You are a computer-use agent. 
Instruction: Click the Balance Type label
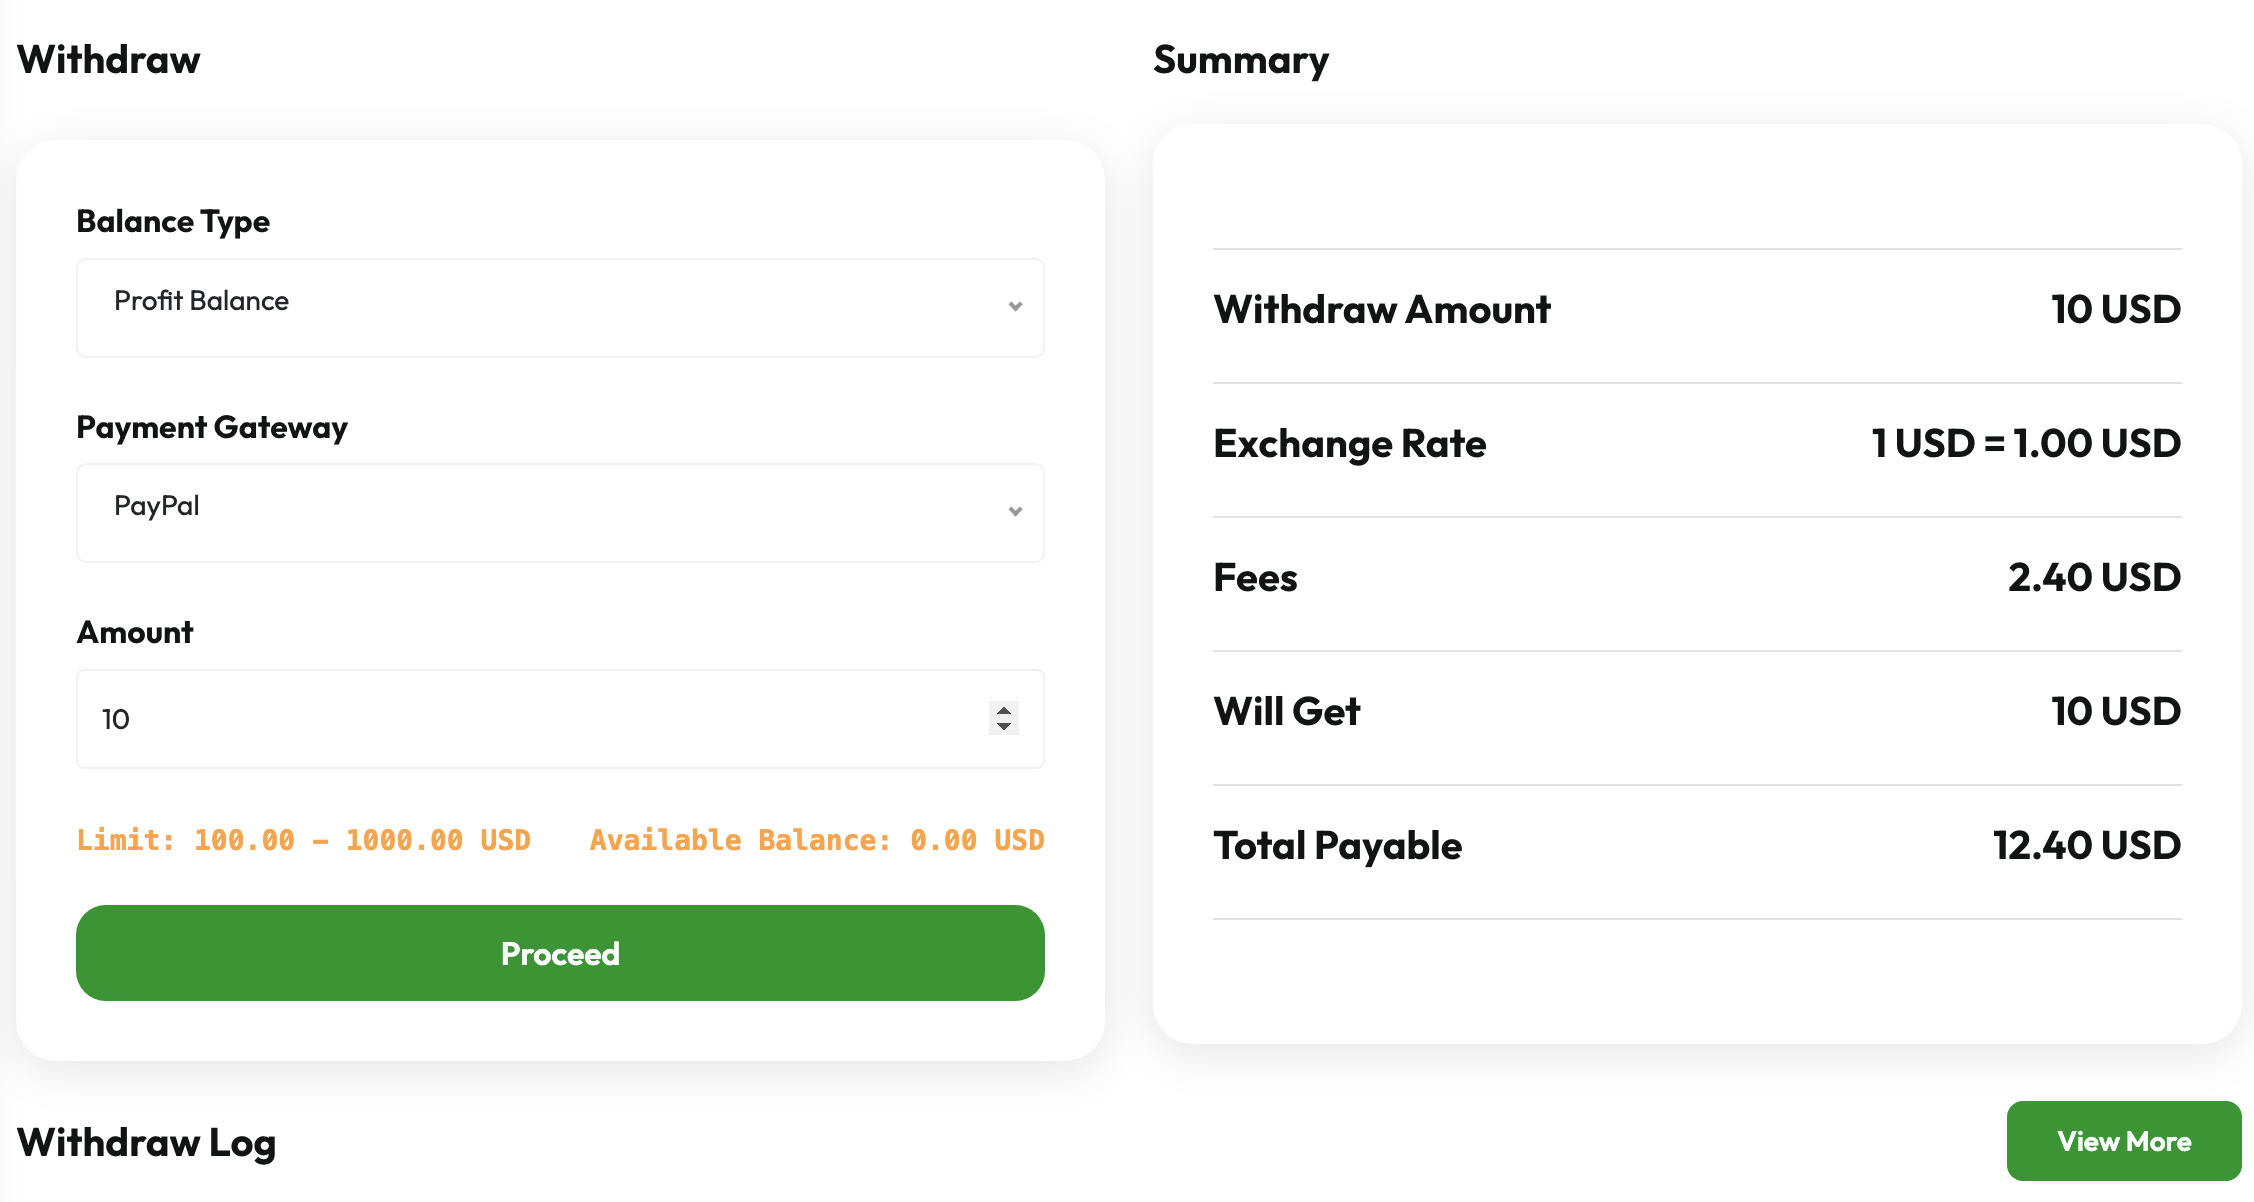coord(173,221)
